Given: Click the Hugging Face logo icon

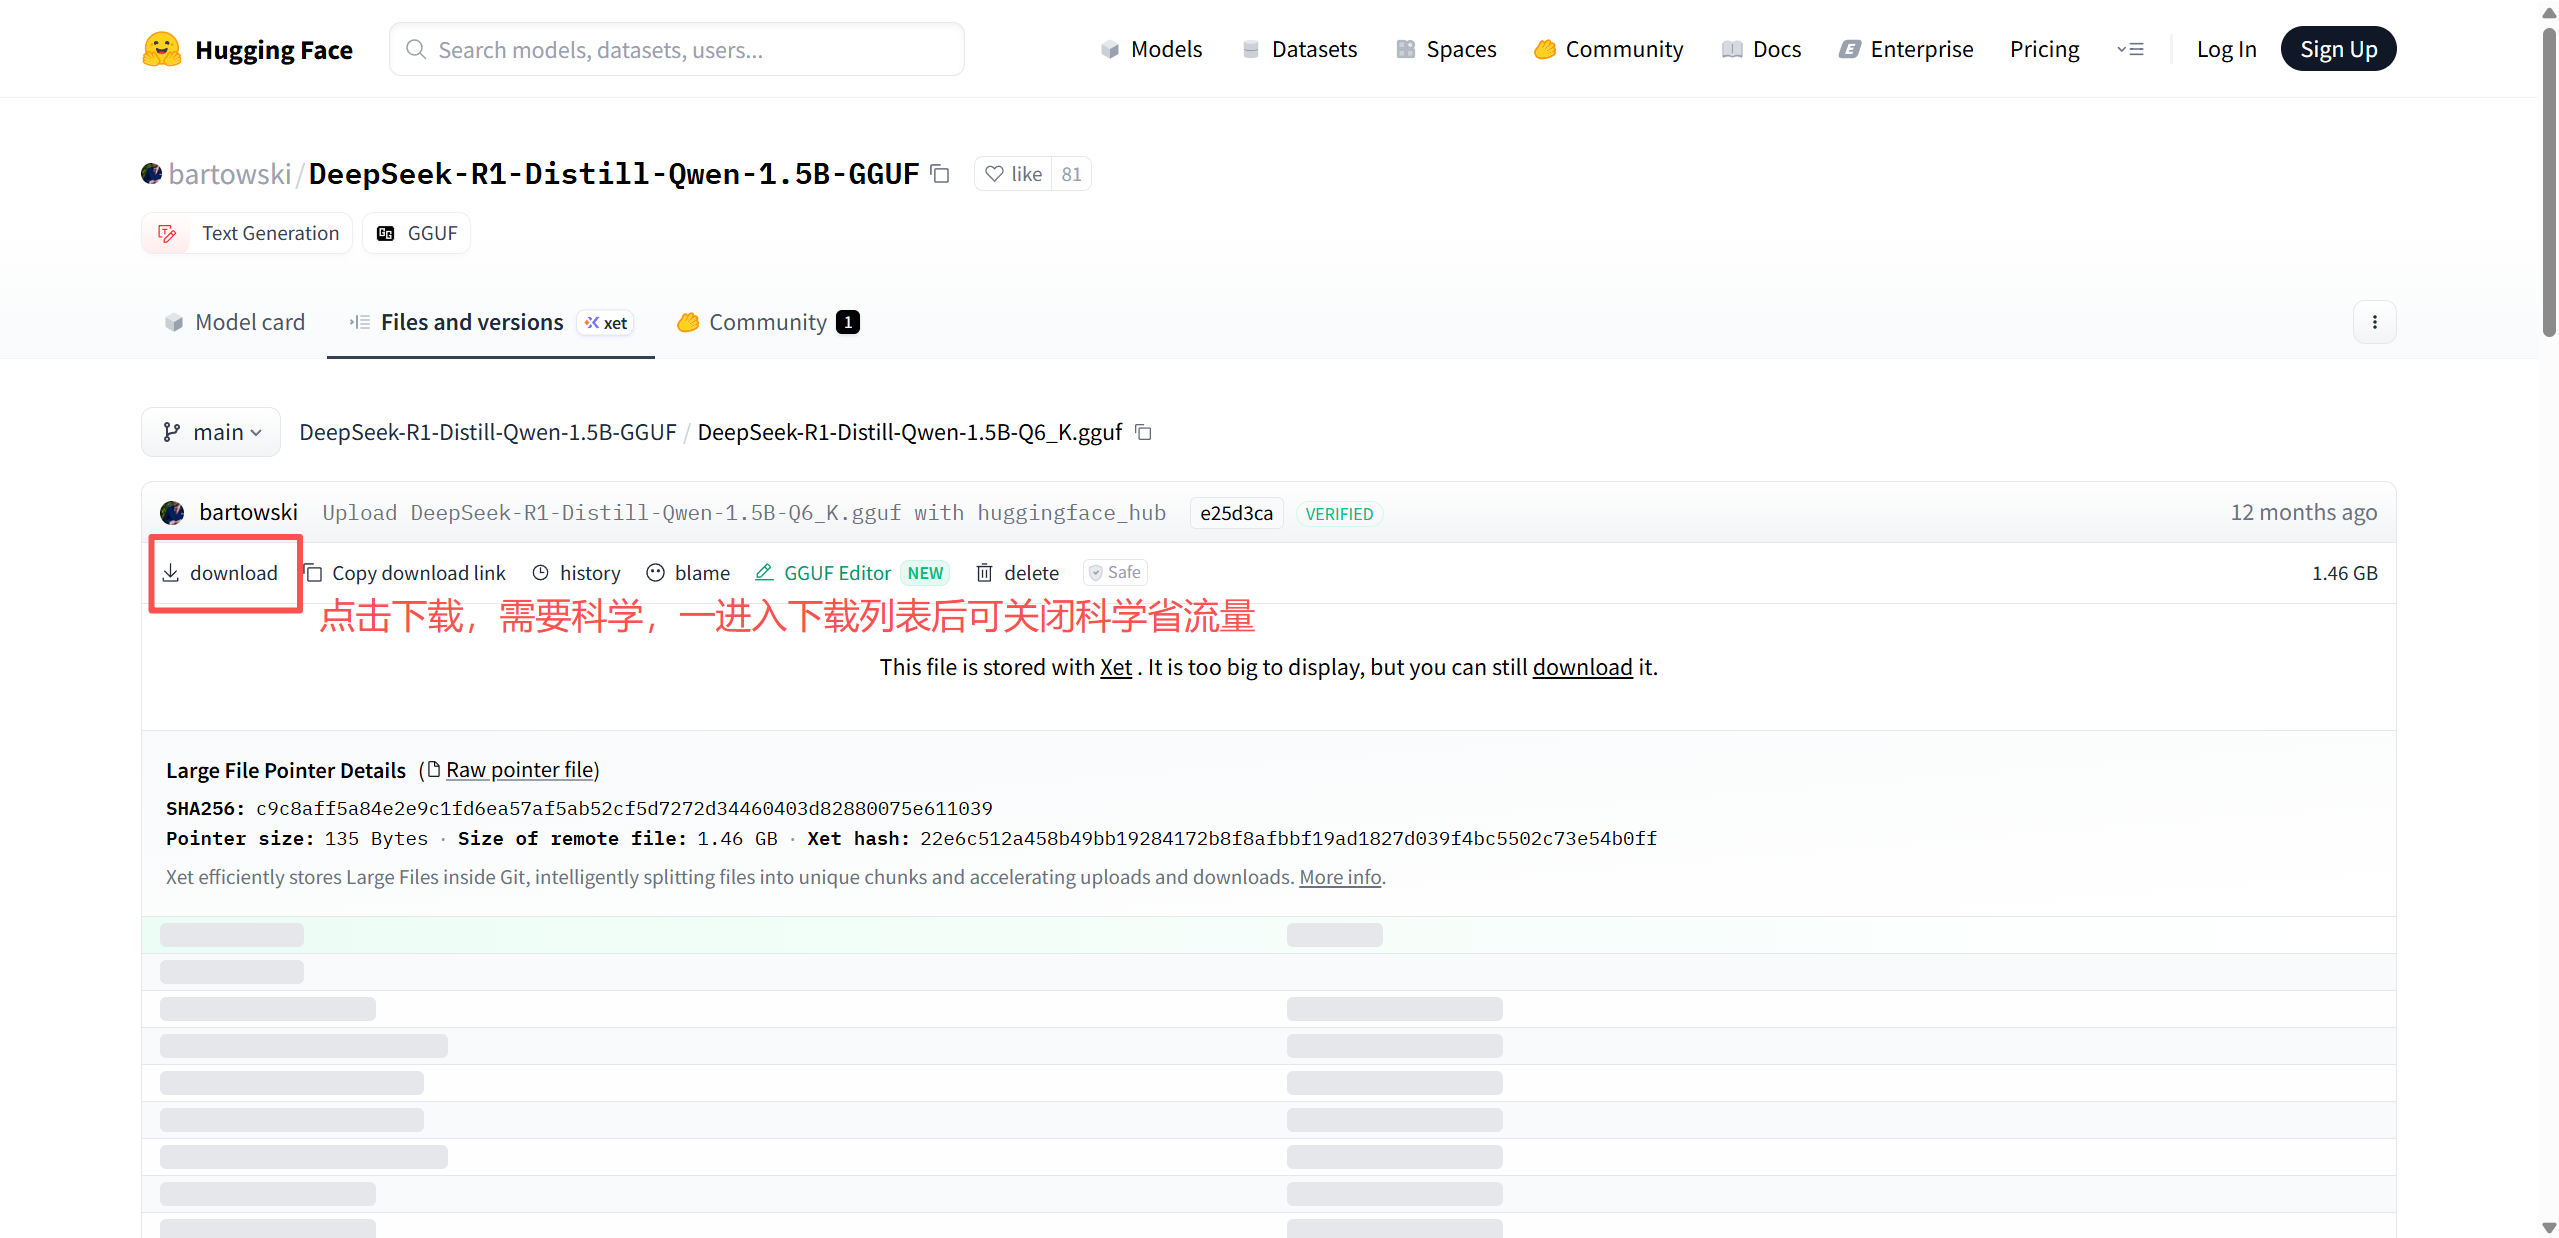Looking at the screenshot, I should 161,49.
